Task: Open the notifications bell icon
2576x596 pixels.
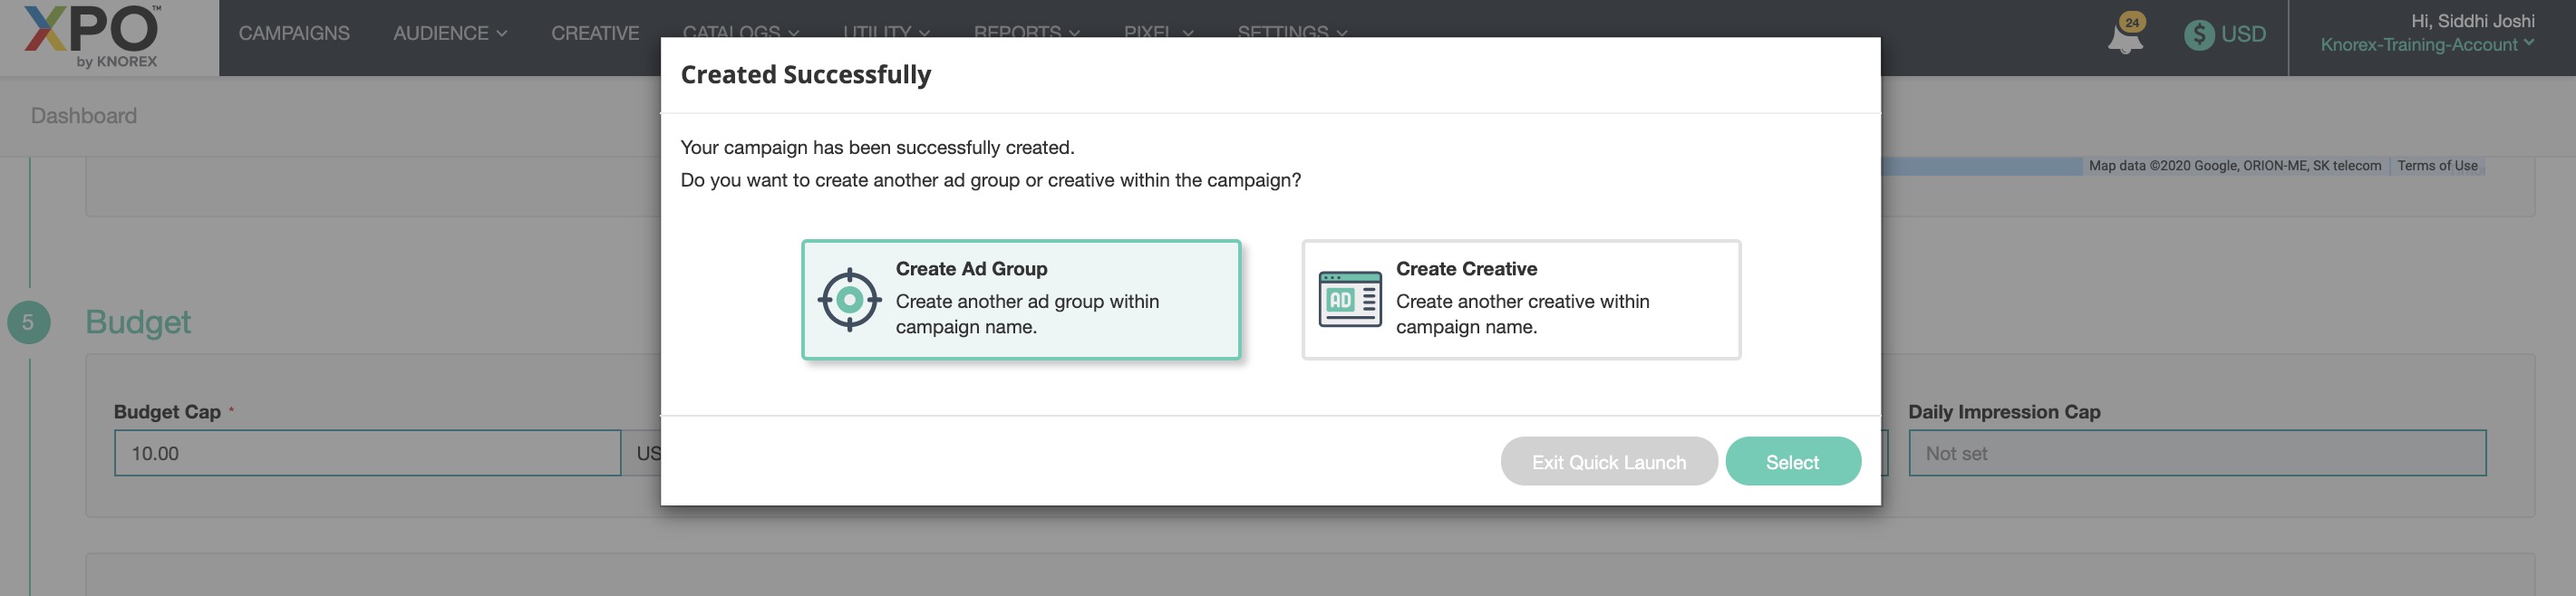Action: coord(2125,36)
